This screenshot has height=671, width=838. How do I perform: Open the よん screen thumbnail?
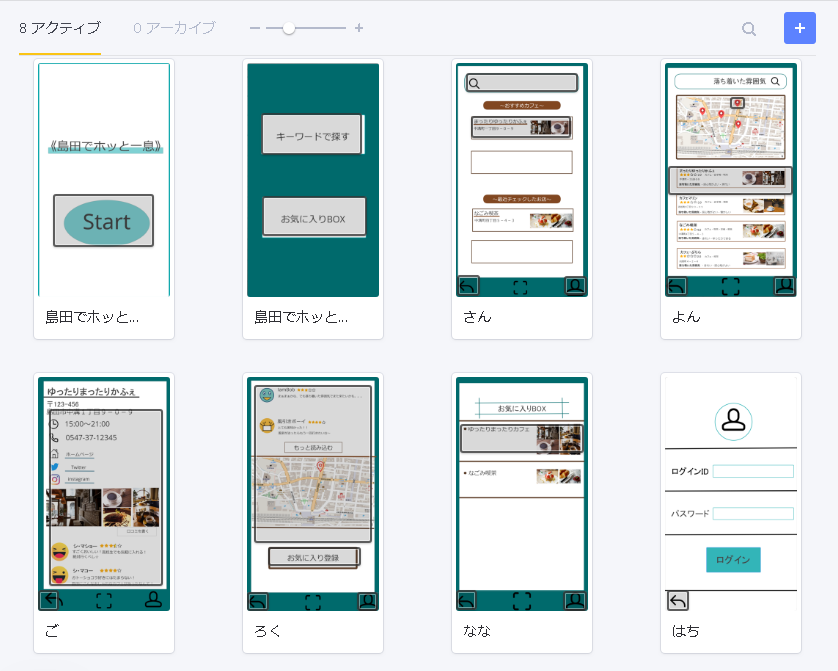pos(731,199)
